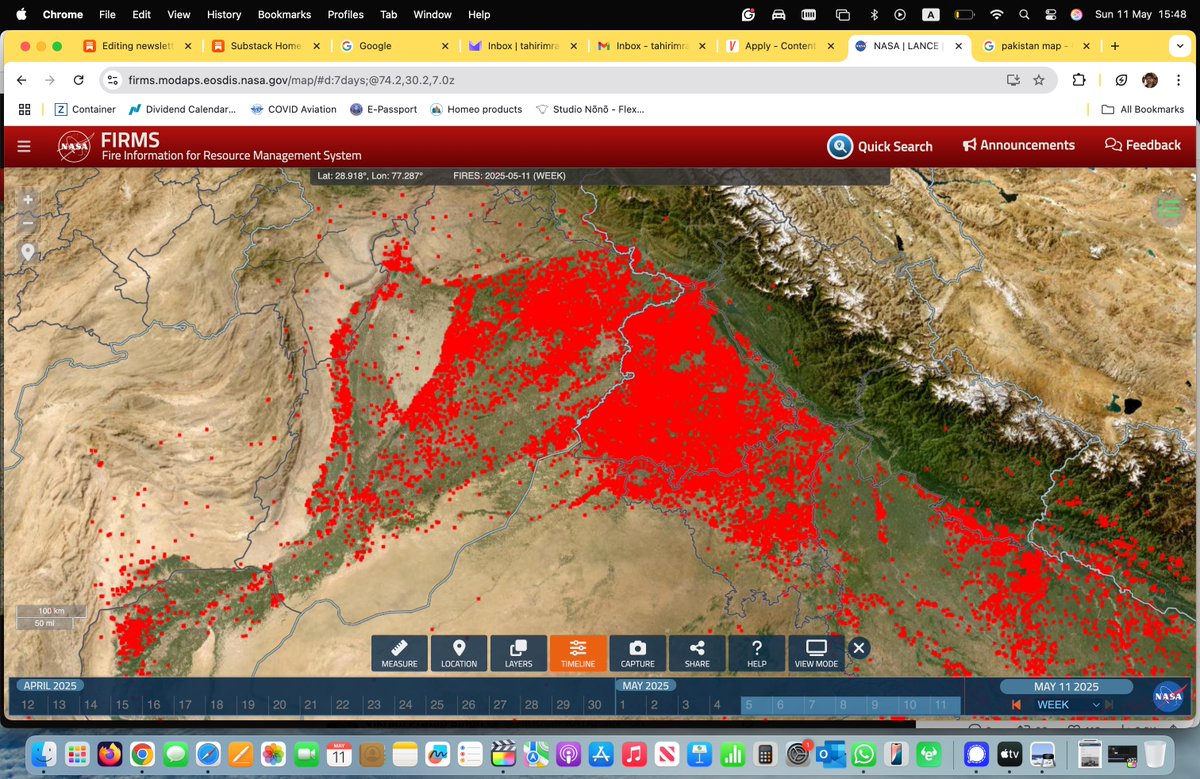Image resolution: width=1200 pixels, height=779 pixels.
Task: Click the highlighted May 5-11 timeline range
Action: [851, 705]
